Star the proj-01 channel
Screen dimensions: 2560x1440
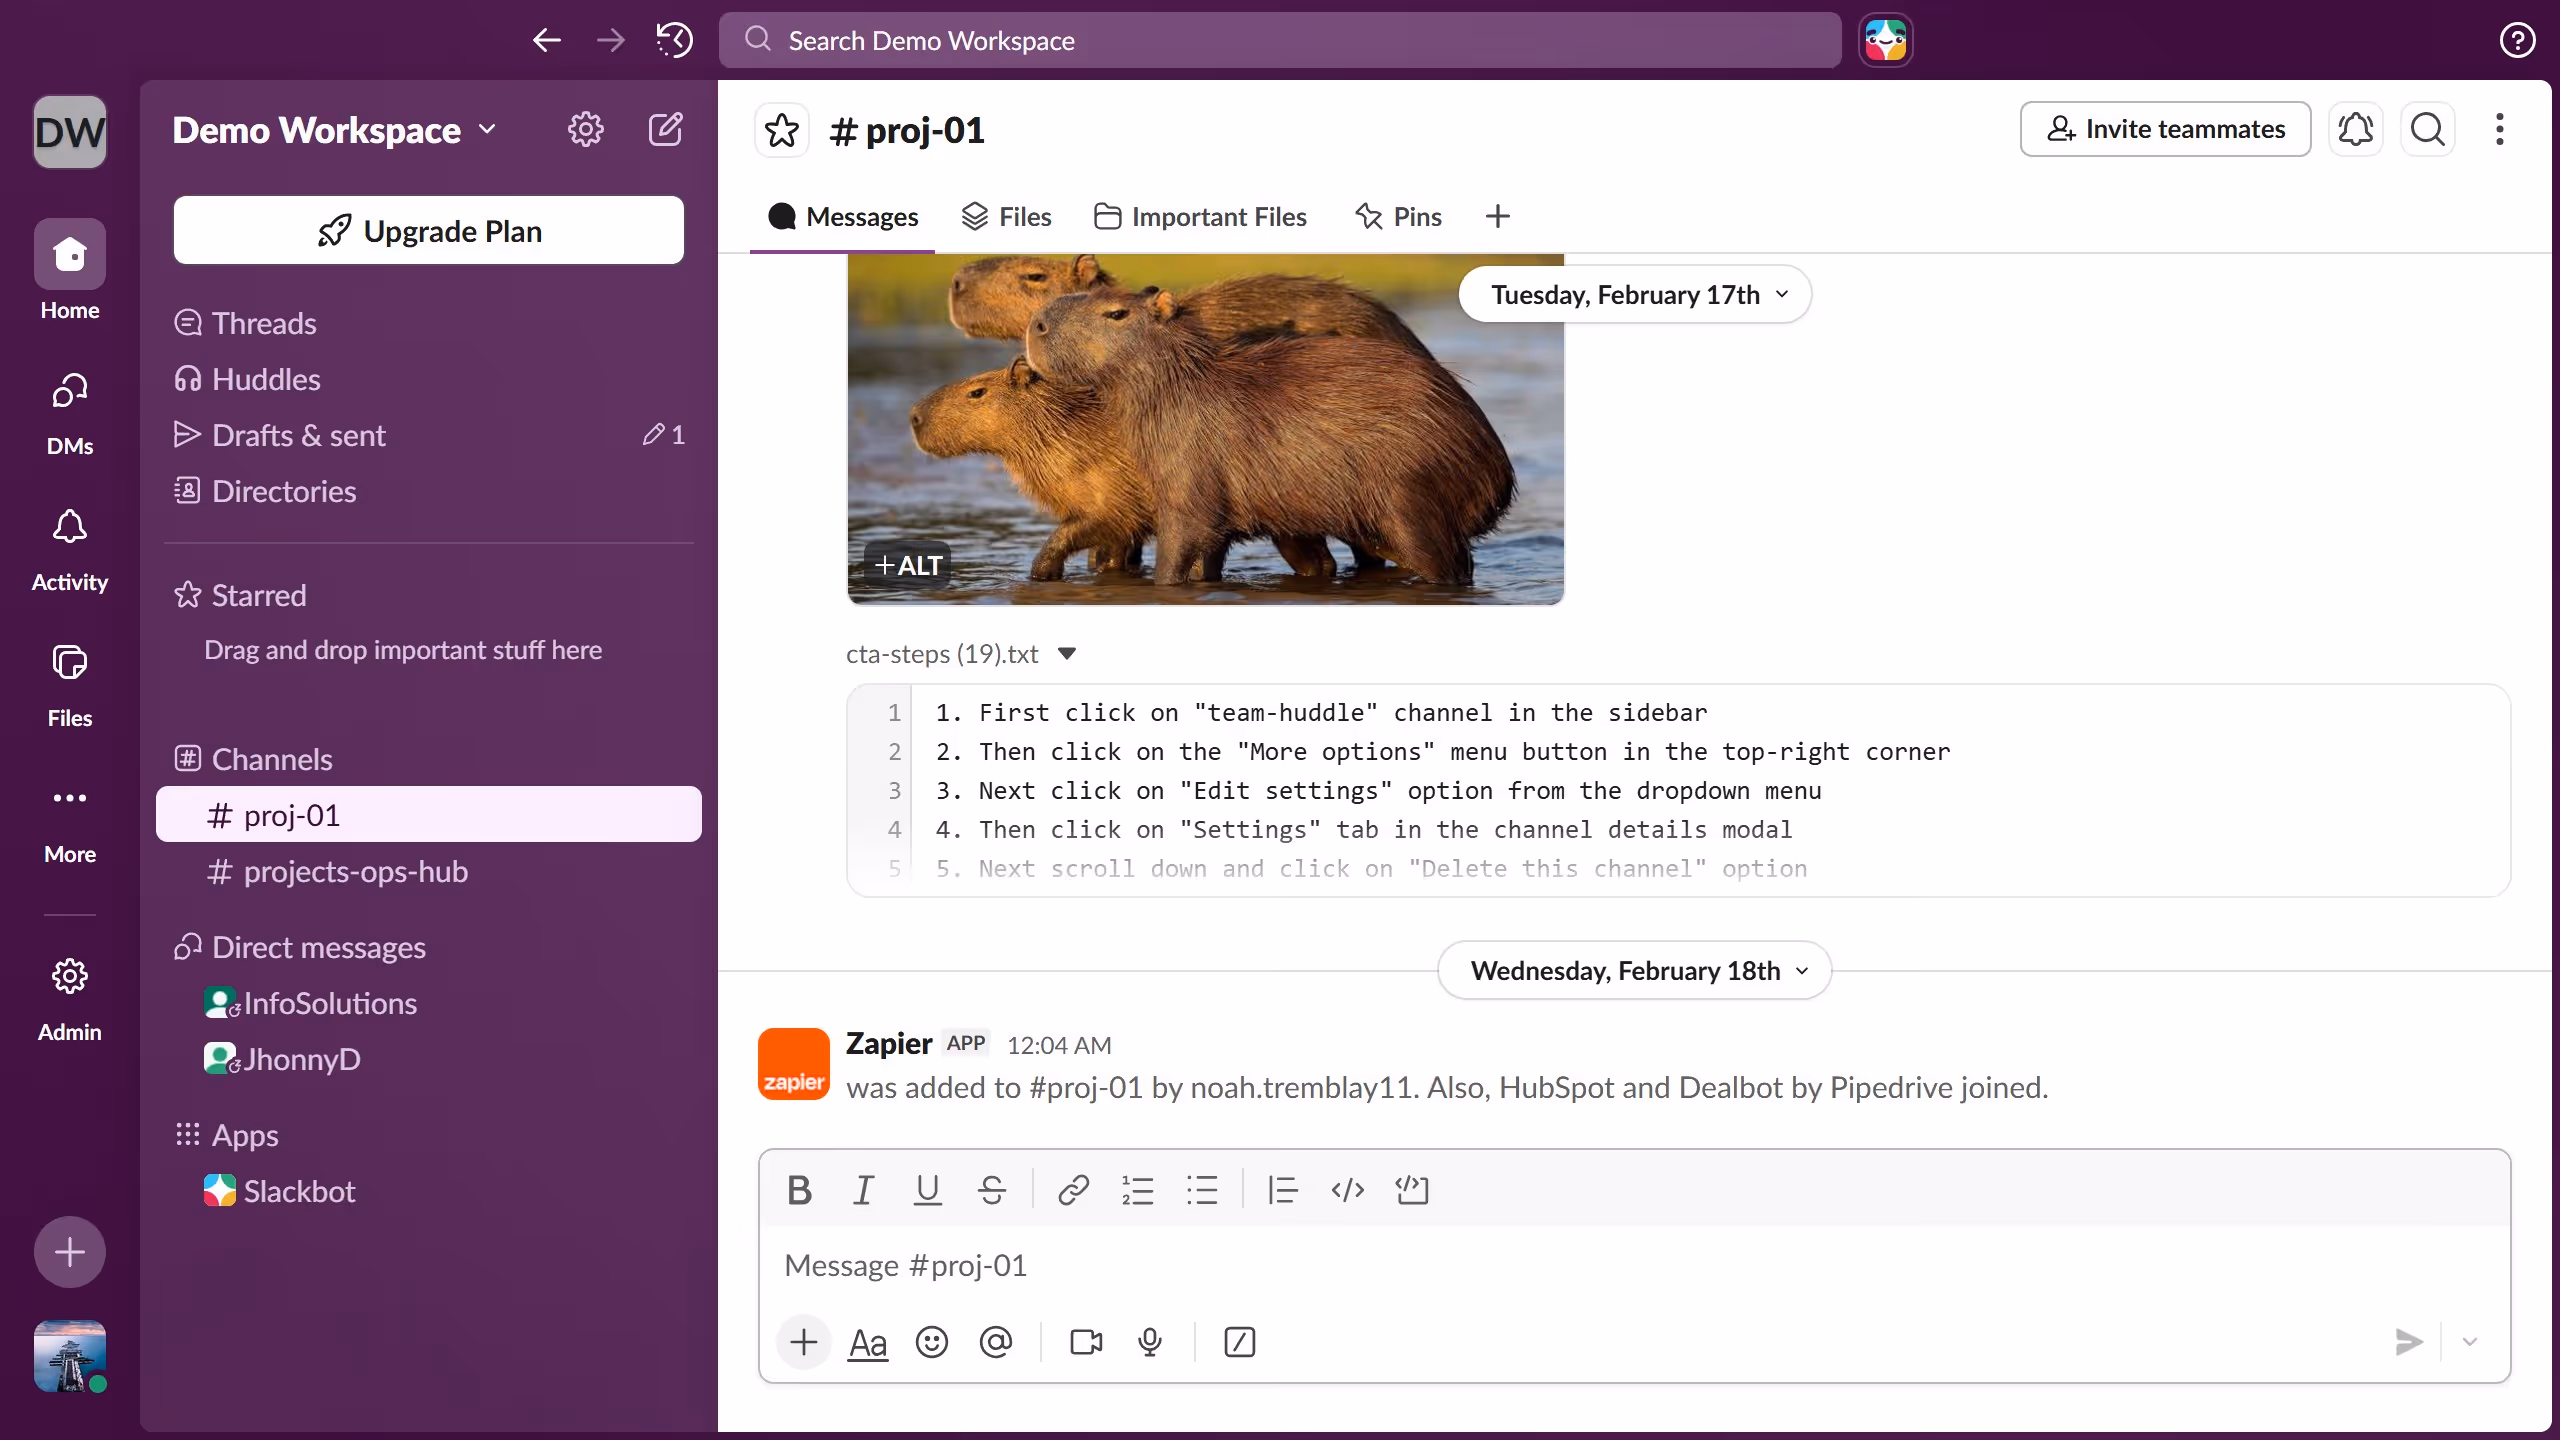click(x=782, y=130)
